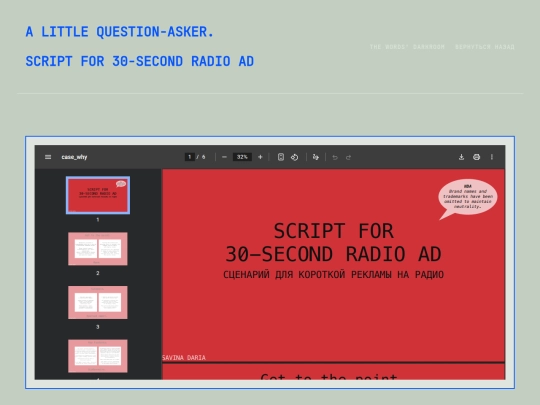Image resolution: width=540 pixels, height=405 pixels.
Task: Click the fit to page icon
Action: coord(281,157)
